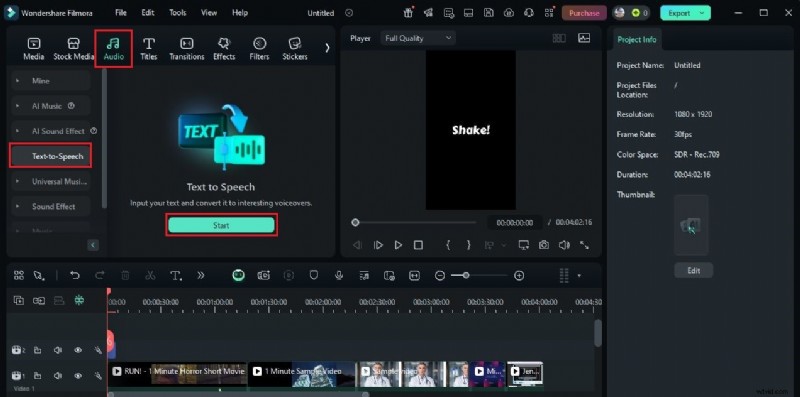Open the player volume icon

[564, 245]
